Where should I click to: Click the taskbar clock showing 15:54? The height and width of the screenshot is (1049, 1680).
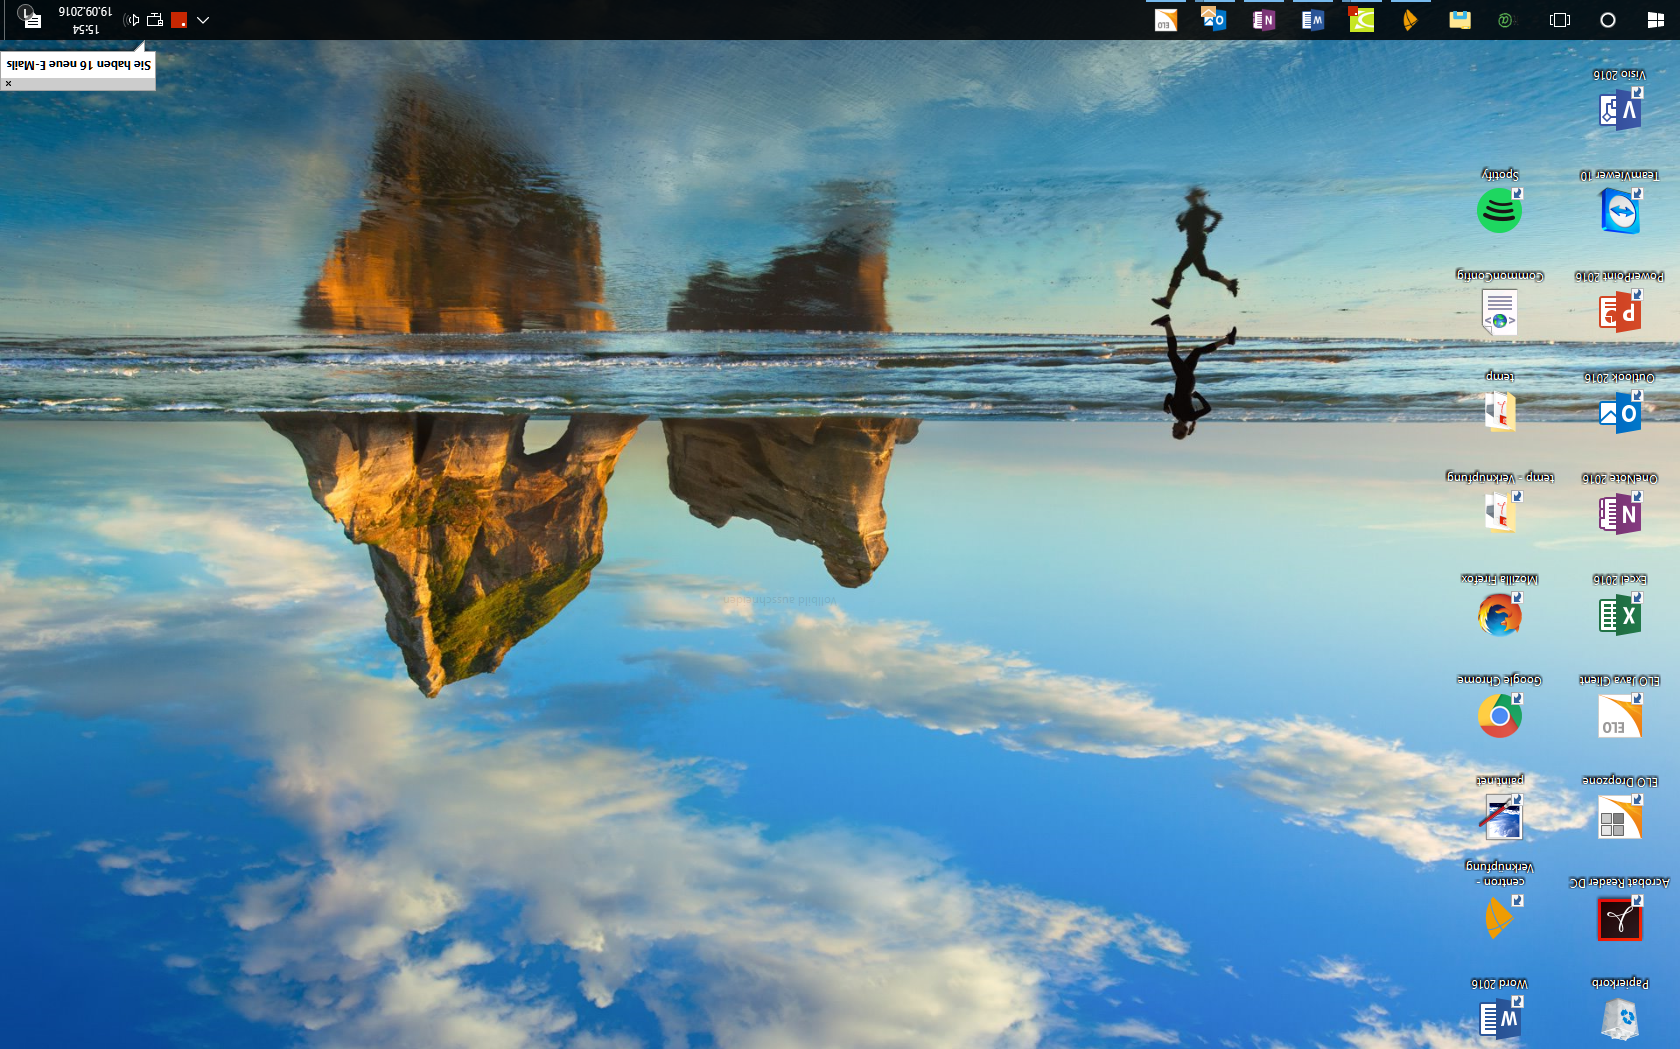(x=85, y=20)
